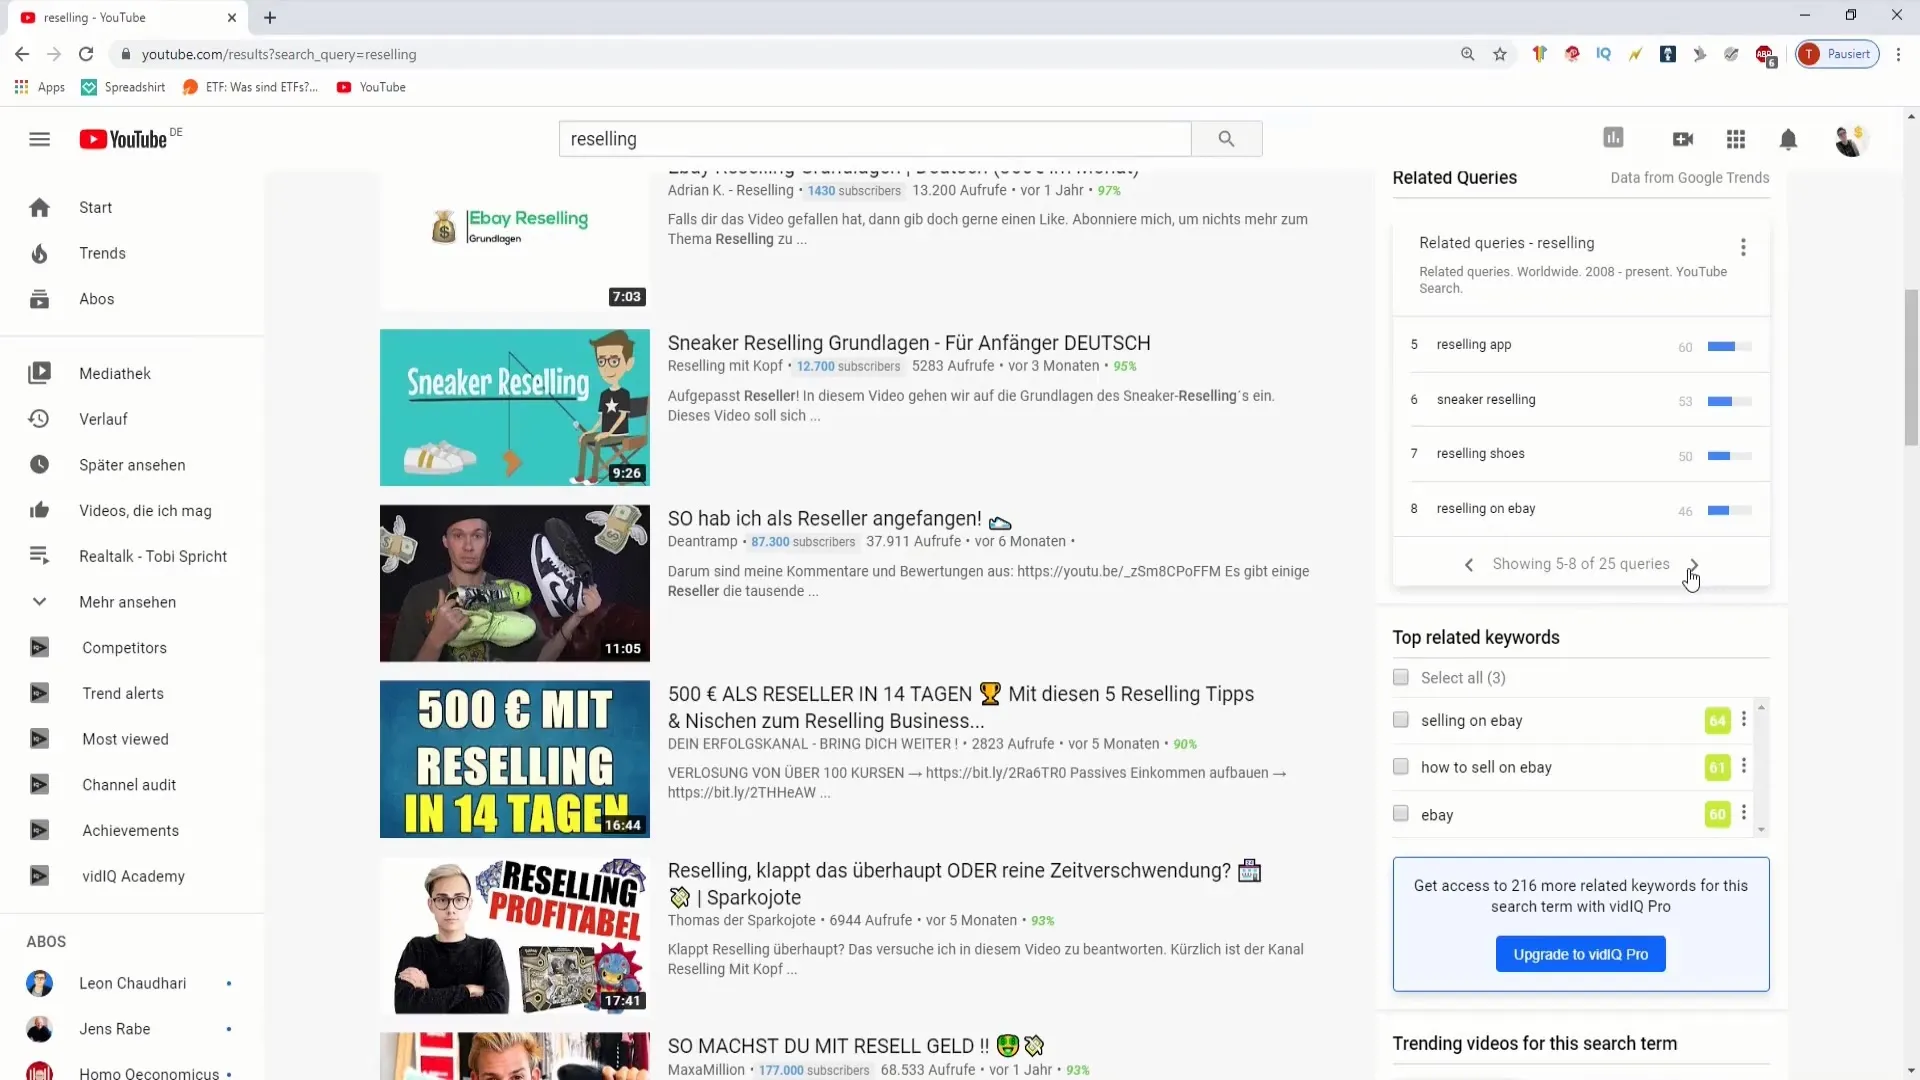
Task: Open Leon Chaudhari subscription channel
Action: (x=132, y=983)
